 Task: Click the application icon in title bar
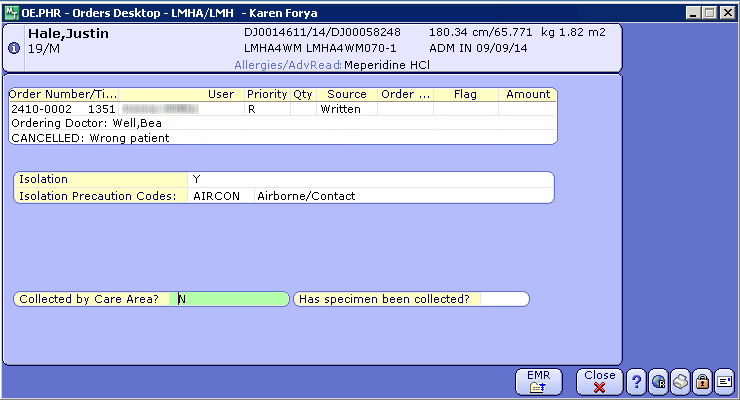pos(11,10)
